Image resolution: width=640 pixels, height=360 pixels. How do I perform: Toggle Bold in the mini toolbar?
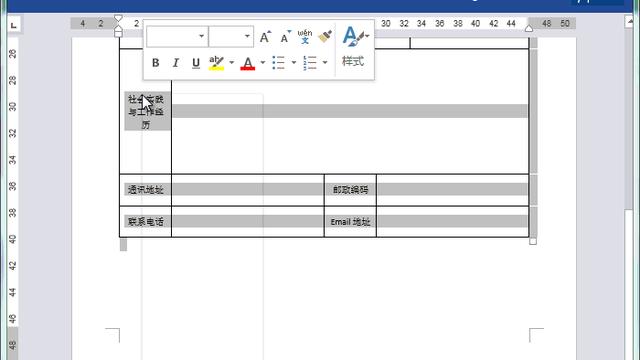coord(156,63)
